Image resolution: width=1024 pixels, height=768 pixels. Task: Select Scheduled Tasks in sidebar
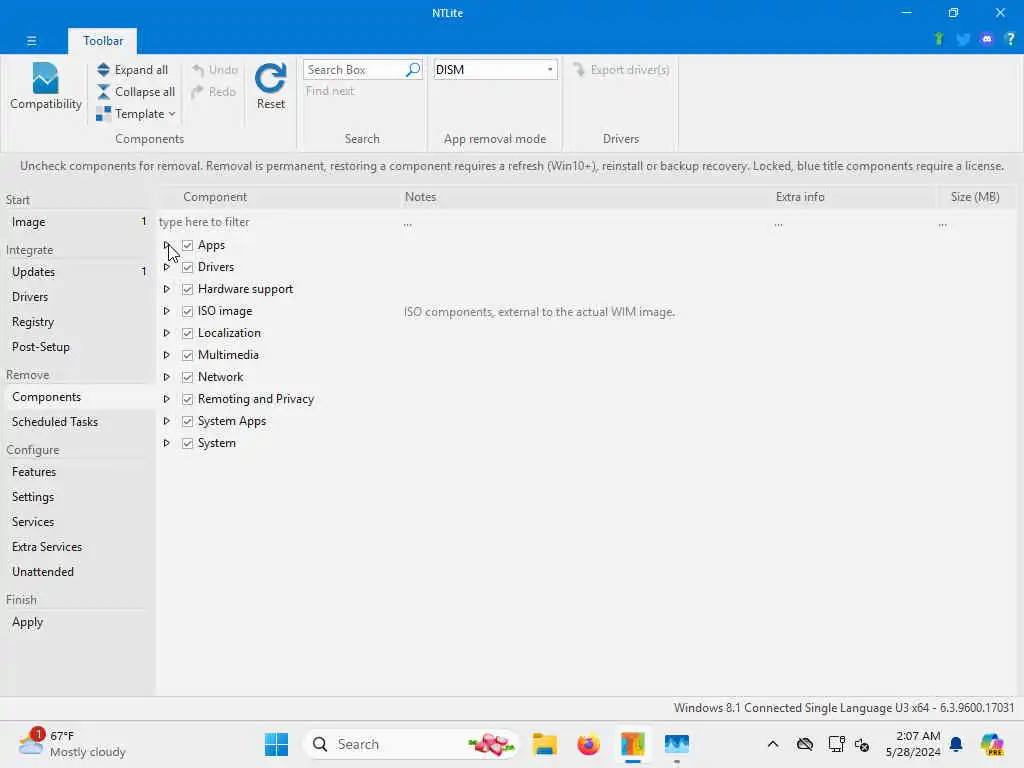77,422
